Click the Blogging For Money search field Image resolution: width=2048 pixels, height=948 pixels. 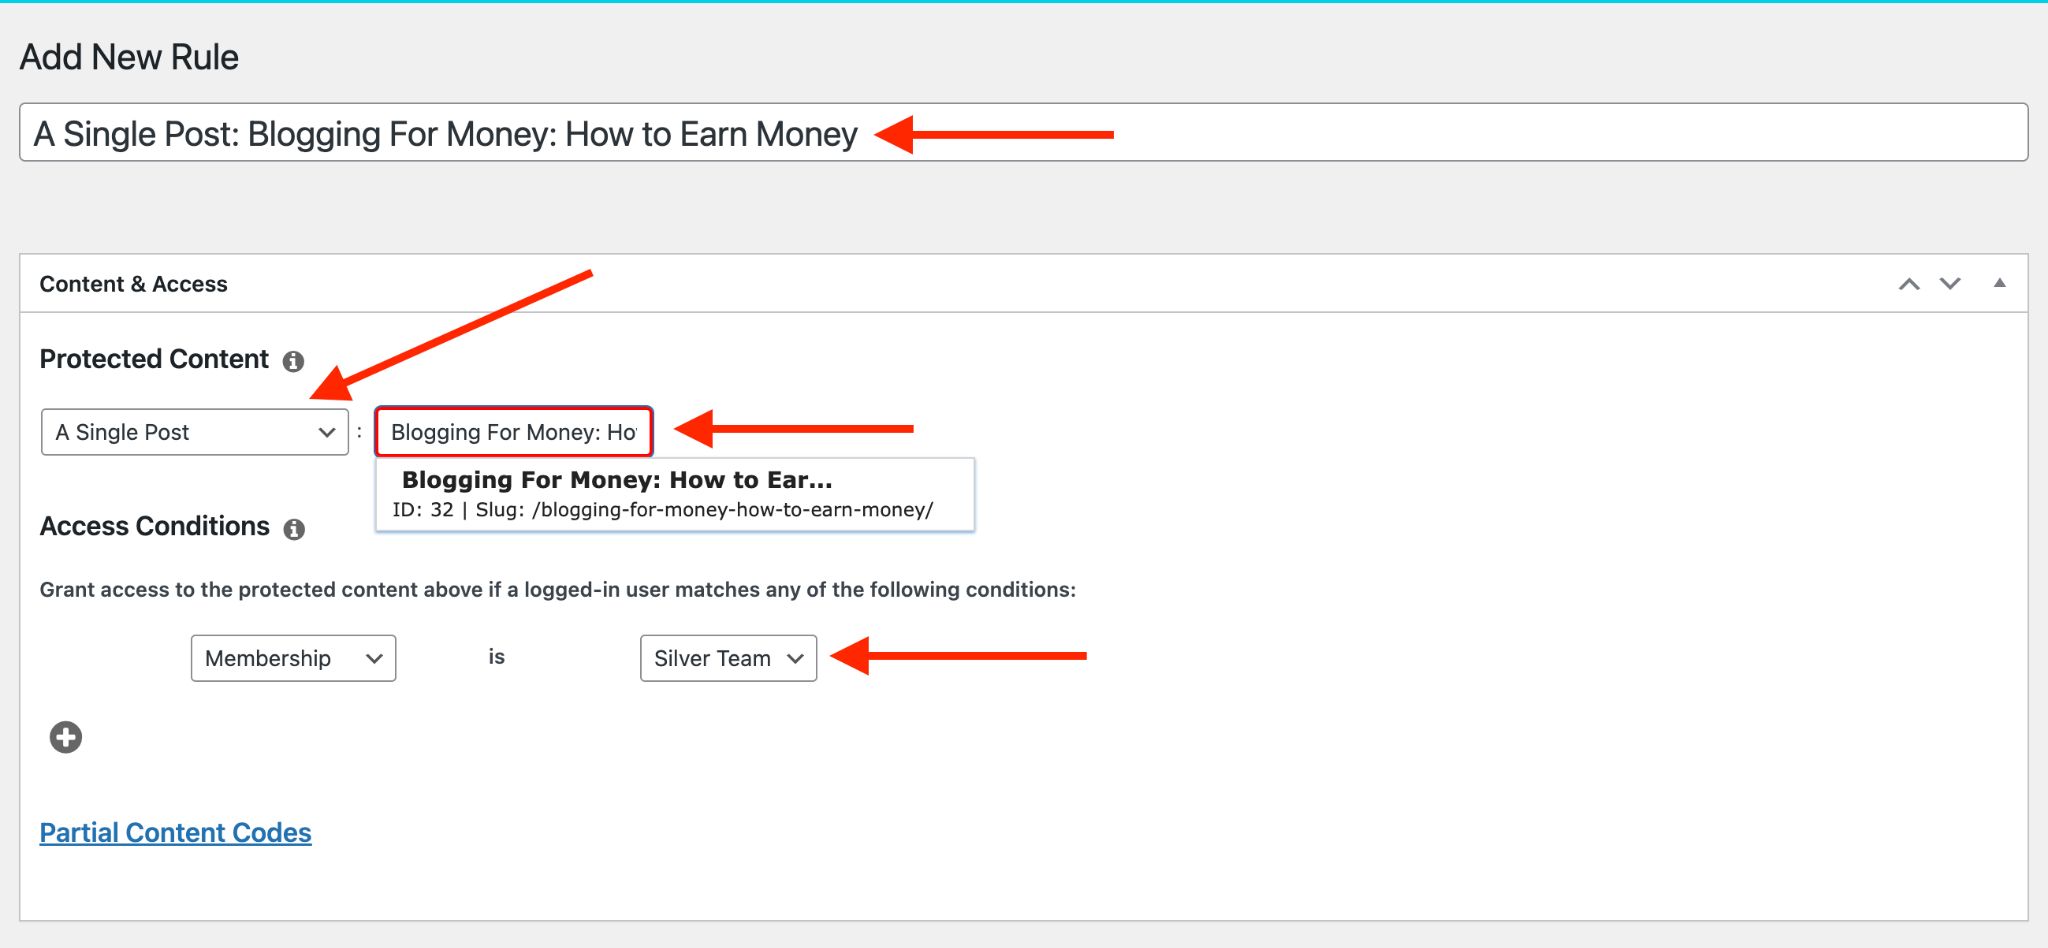[514, 432]
